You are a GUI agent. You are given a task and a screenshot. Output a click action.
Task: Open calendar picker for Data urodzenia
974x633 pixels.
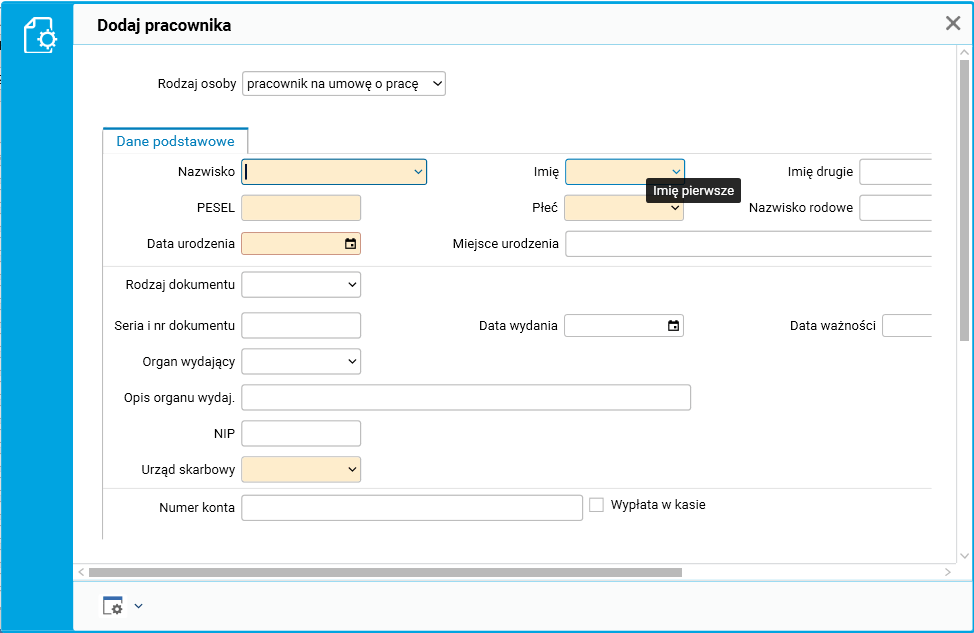pos(350,244)
